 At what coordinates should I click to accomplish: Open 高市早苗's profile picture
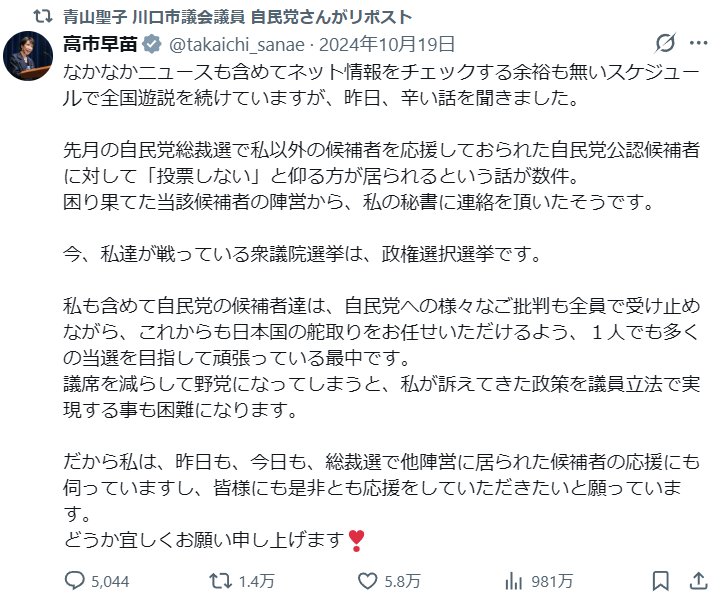(x=29, y=57)
